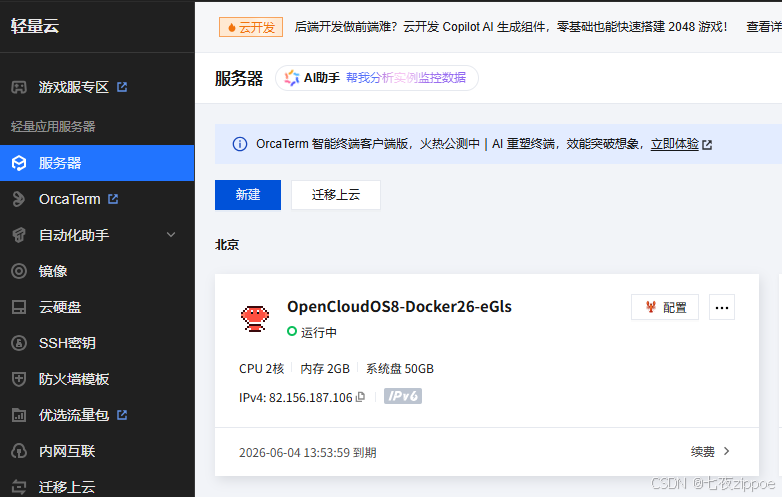Copy the IPv4 address 82.156.187.106
Screen dimensions: 782x497
361,397
